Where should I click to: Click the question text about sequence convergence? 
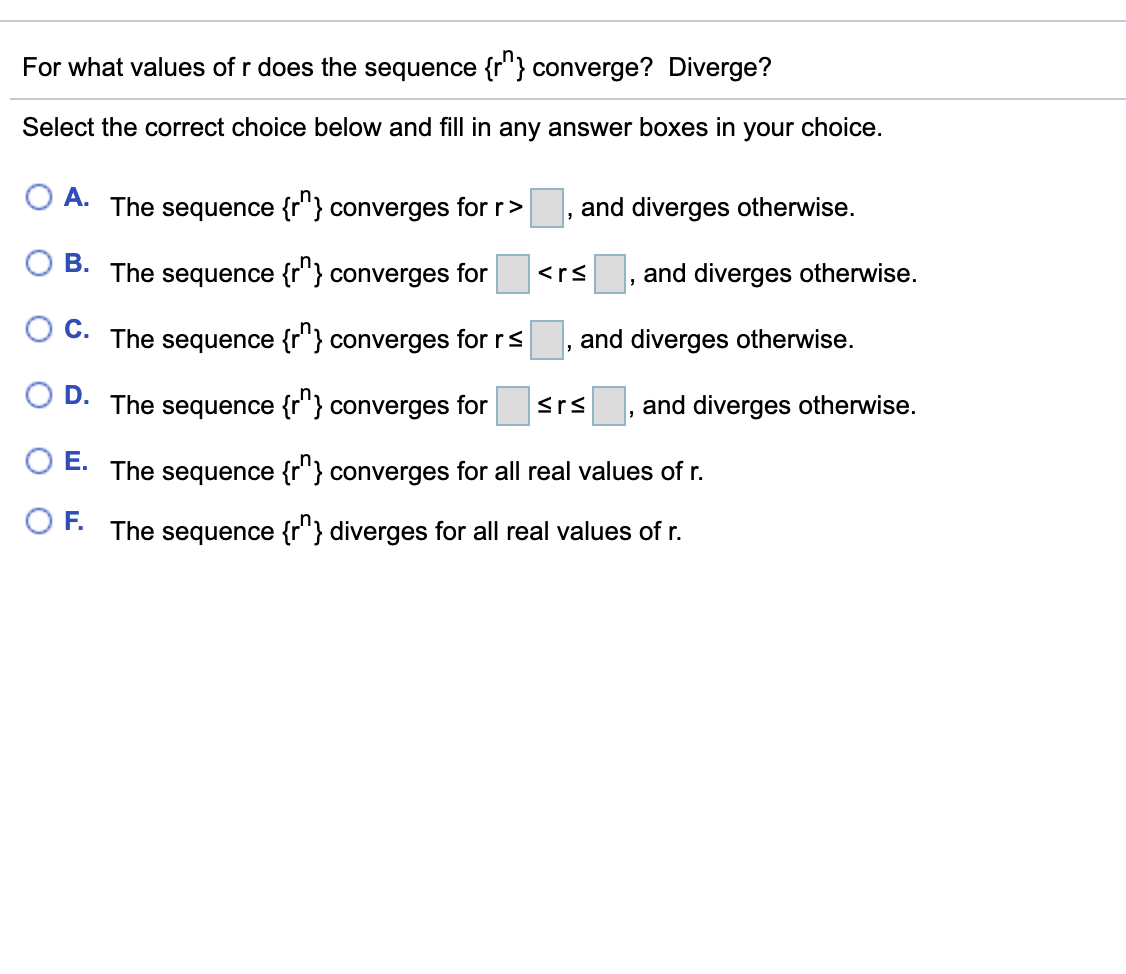tap(398, 66)
